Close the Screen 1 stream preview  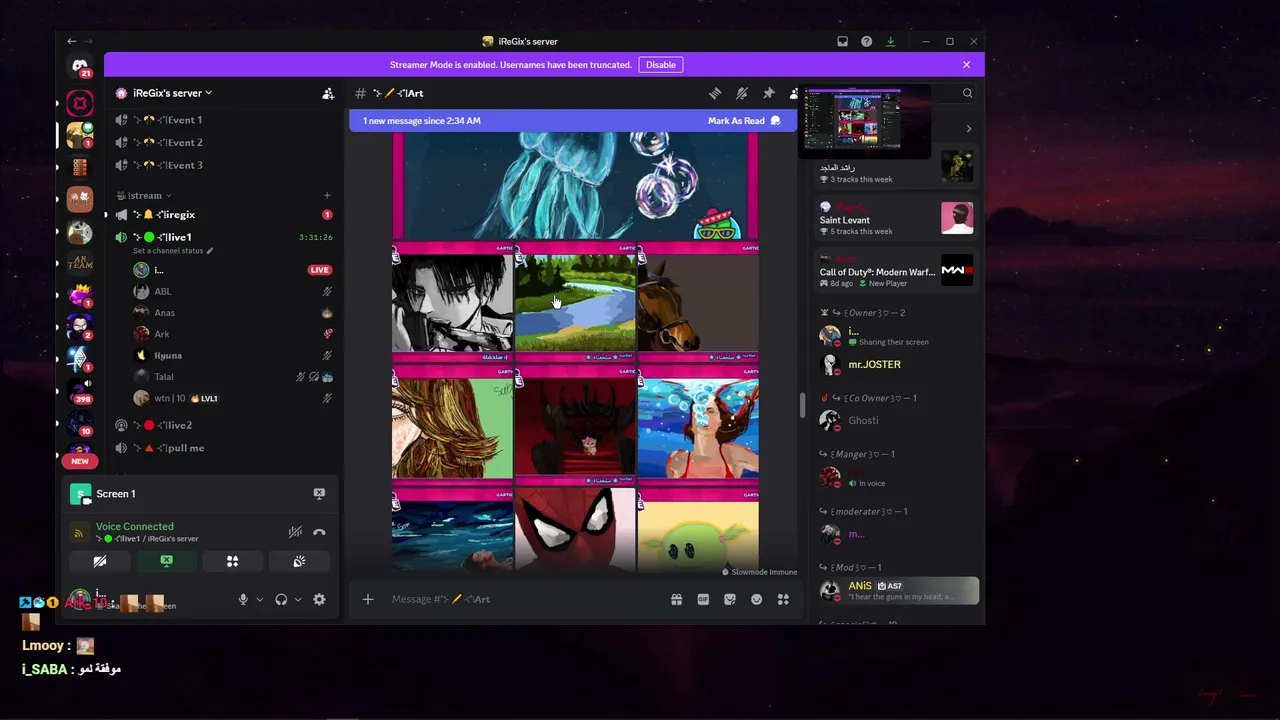tap(319, 493)
